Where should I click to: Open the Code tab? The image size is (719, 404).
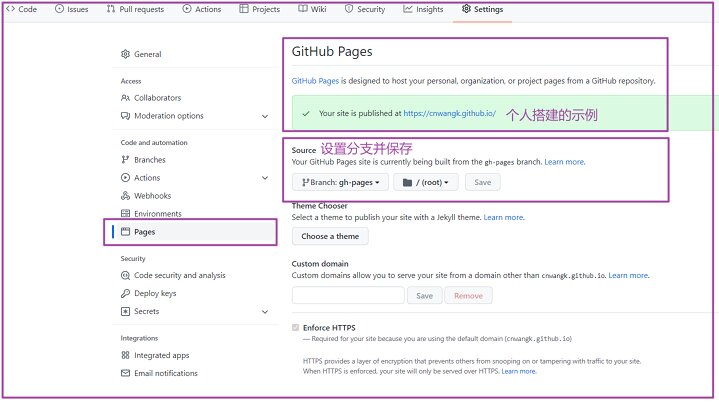click(21, 9)
